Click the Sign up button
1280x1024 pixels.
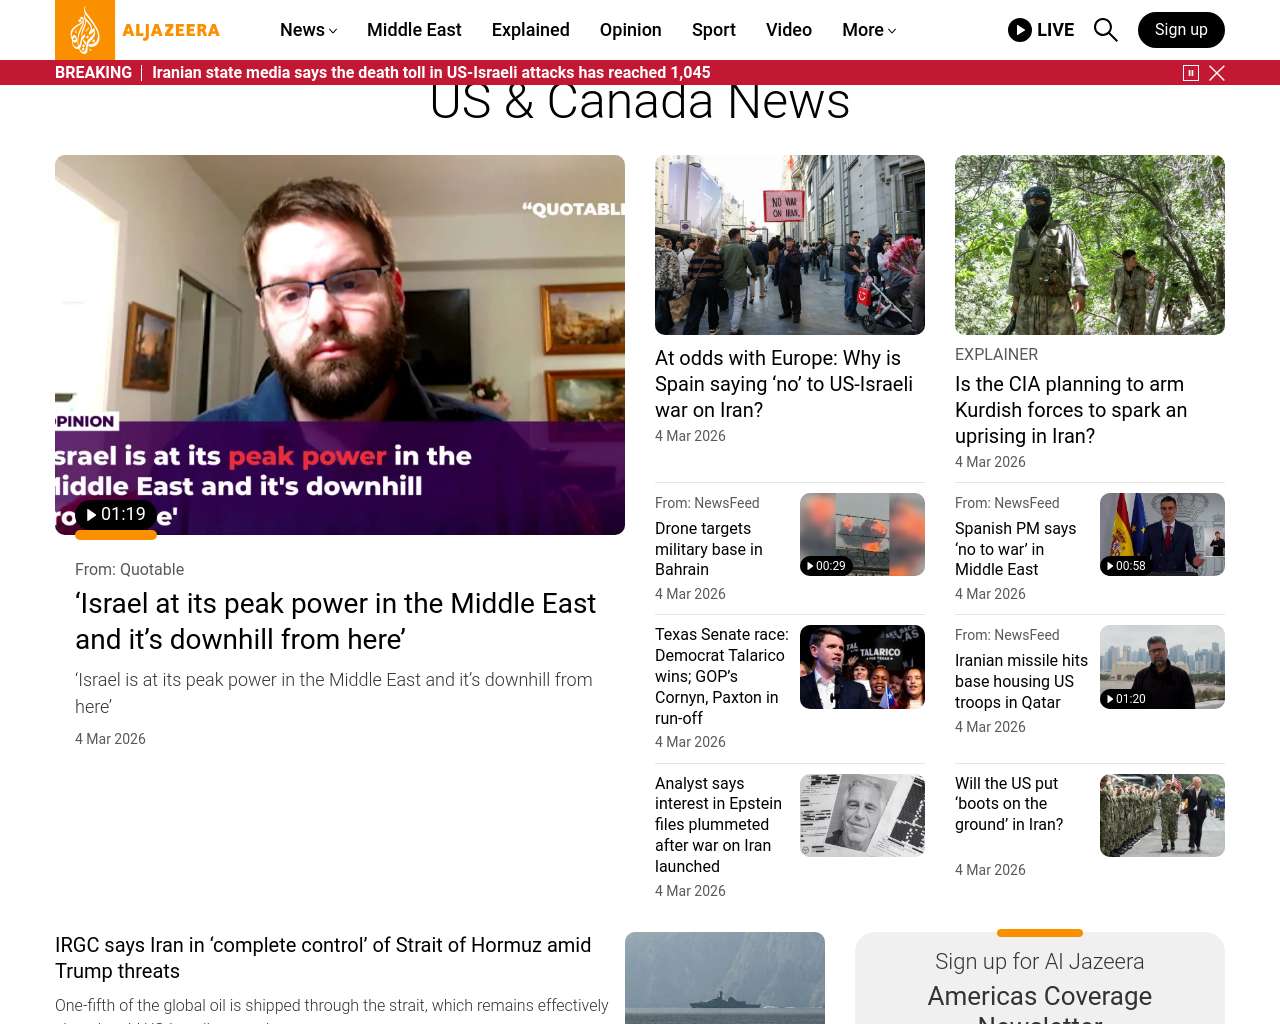1181,30
